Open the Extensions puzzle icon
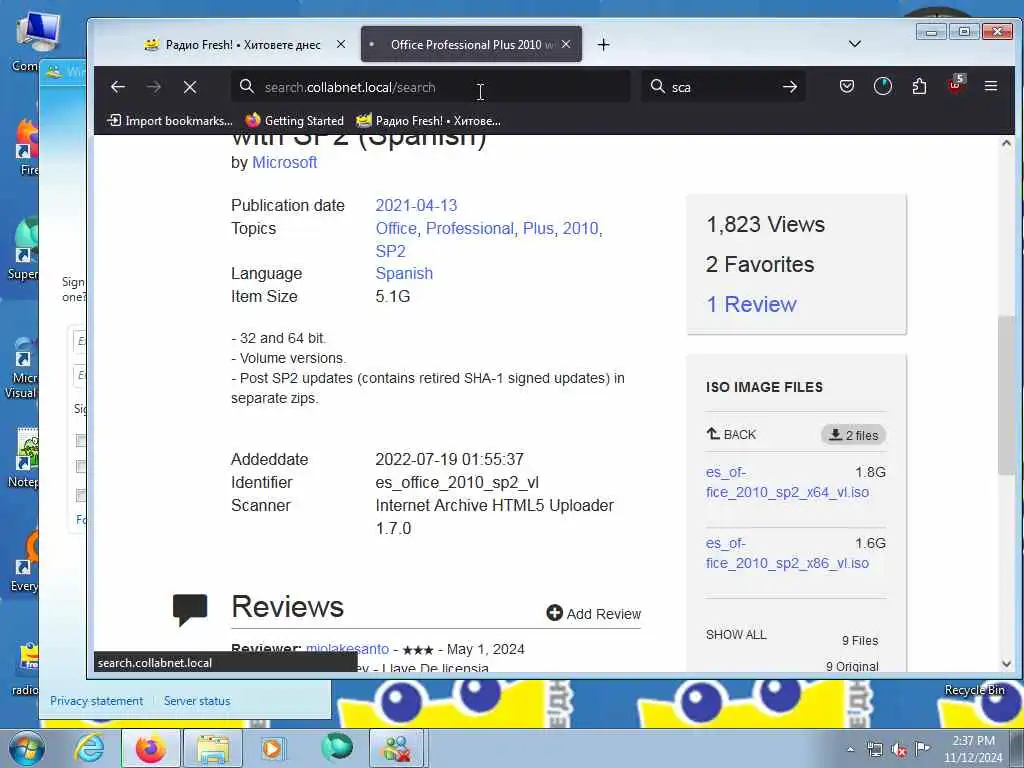 pos(919,86)
